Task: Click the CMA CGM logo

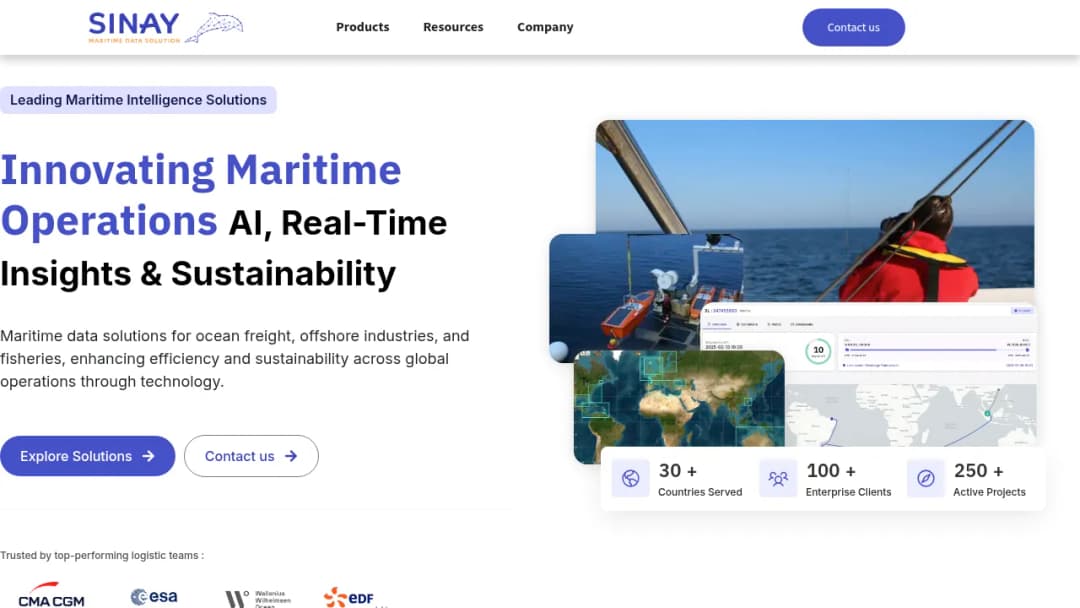Action: coord(52,596)
